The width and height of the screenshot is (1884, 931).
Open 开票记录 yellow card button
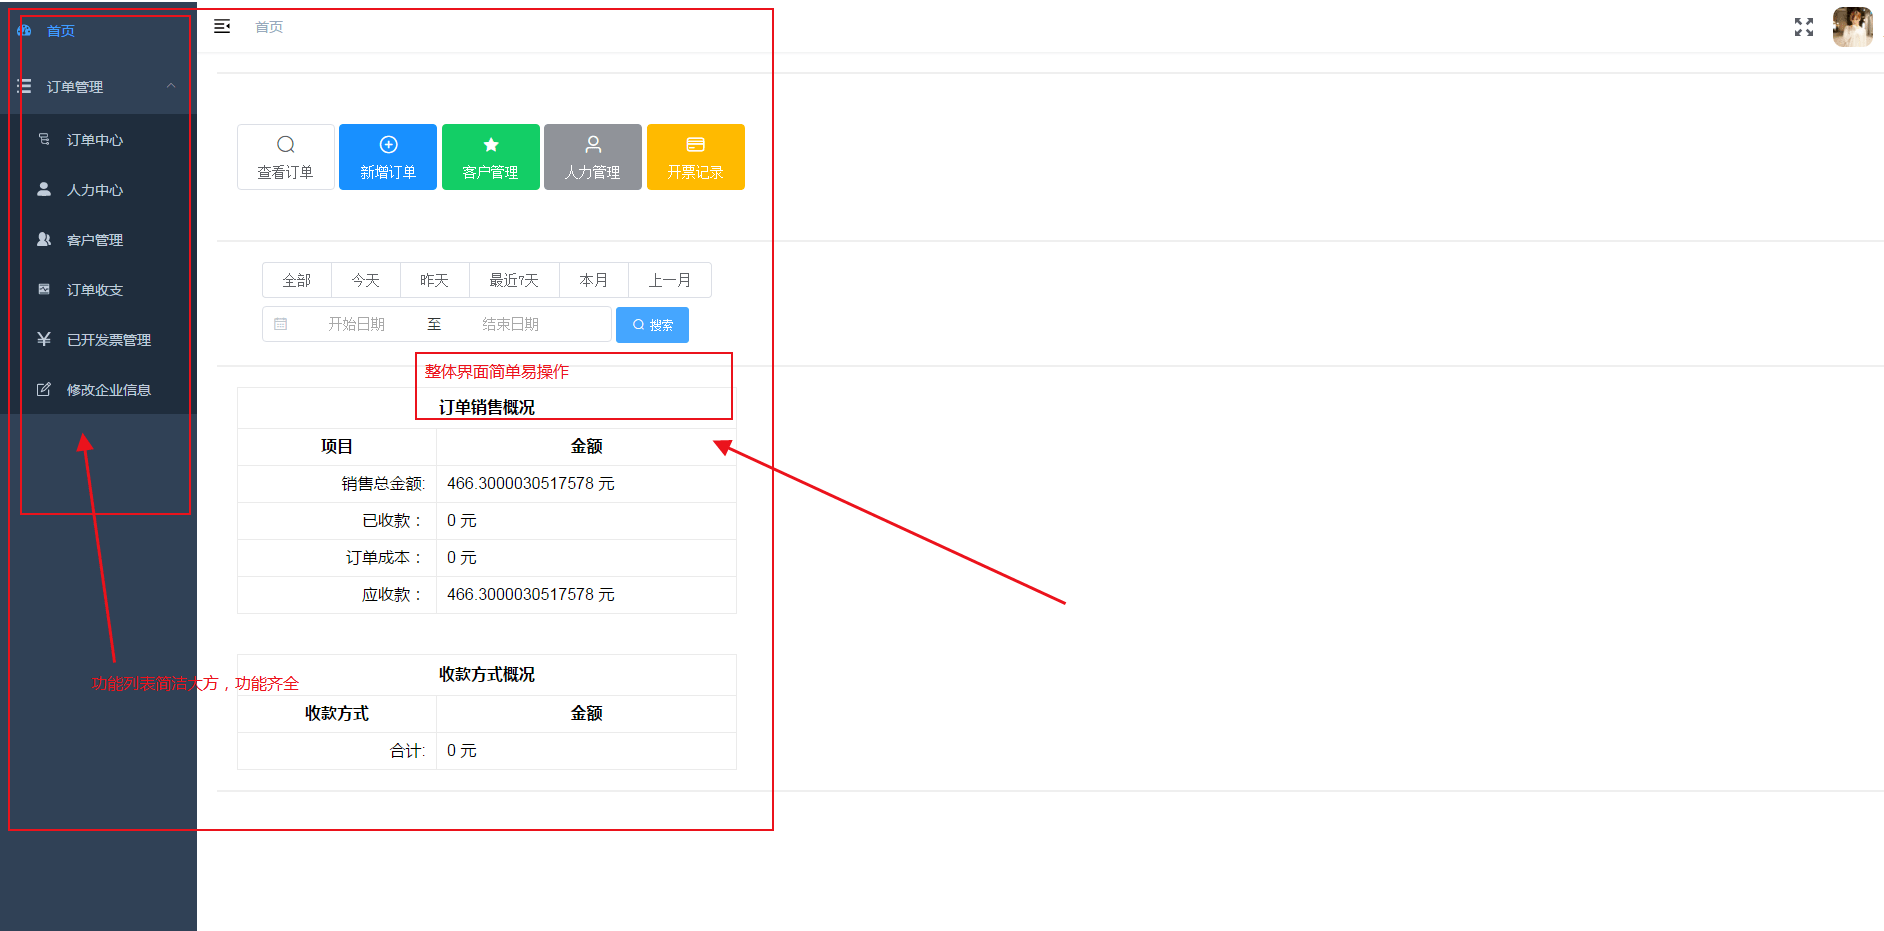696,157
